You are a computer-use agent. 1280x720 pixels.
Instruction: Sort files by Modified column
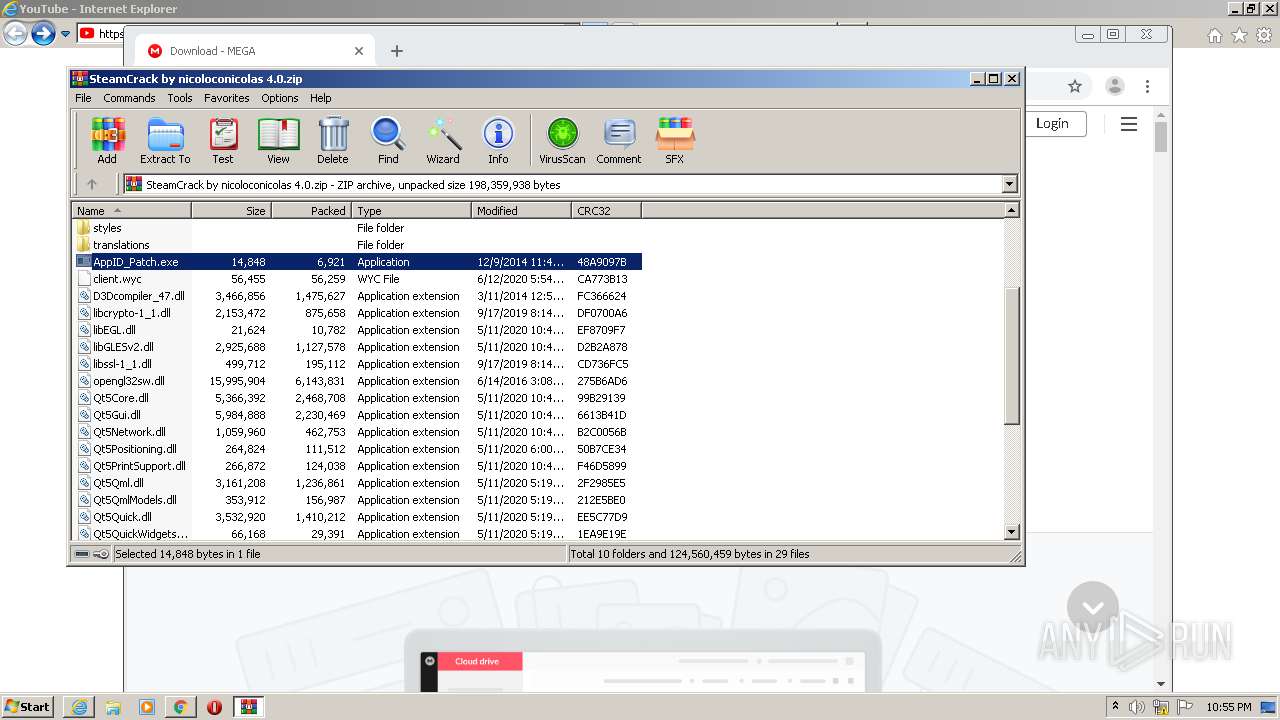coord(521,210)
